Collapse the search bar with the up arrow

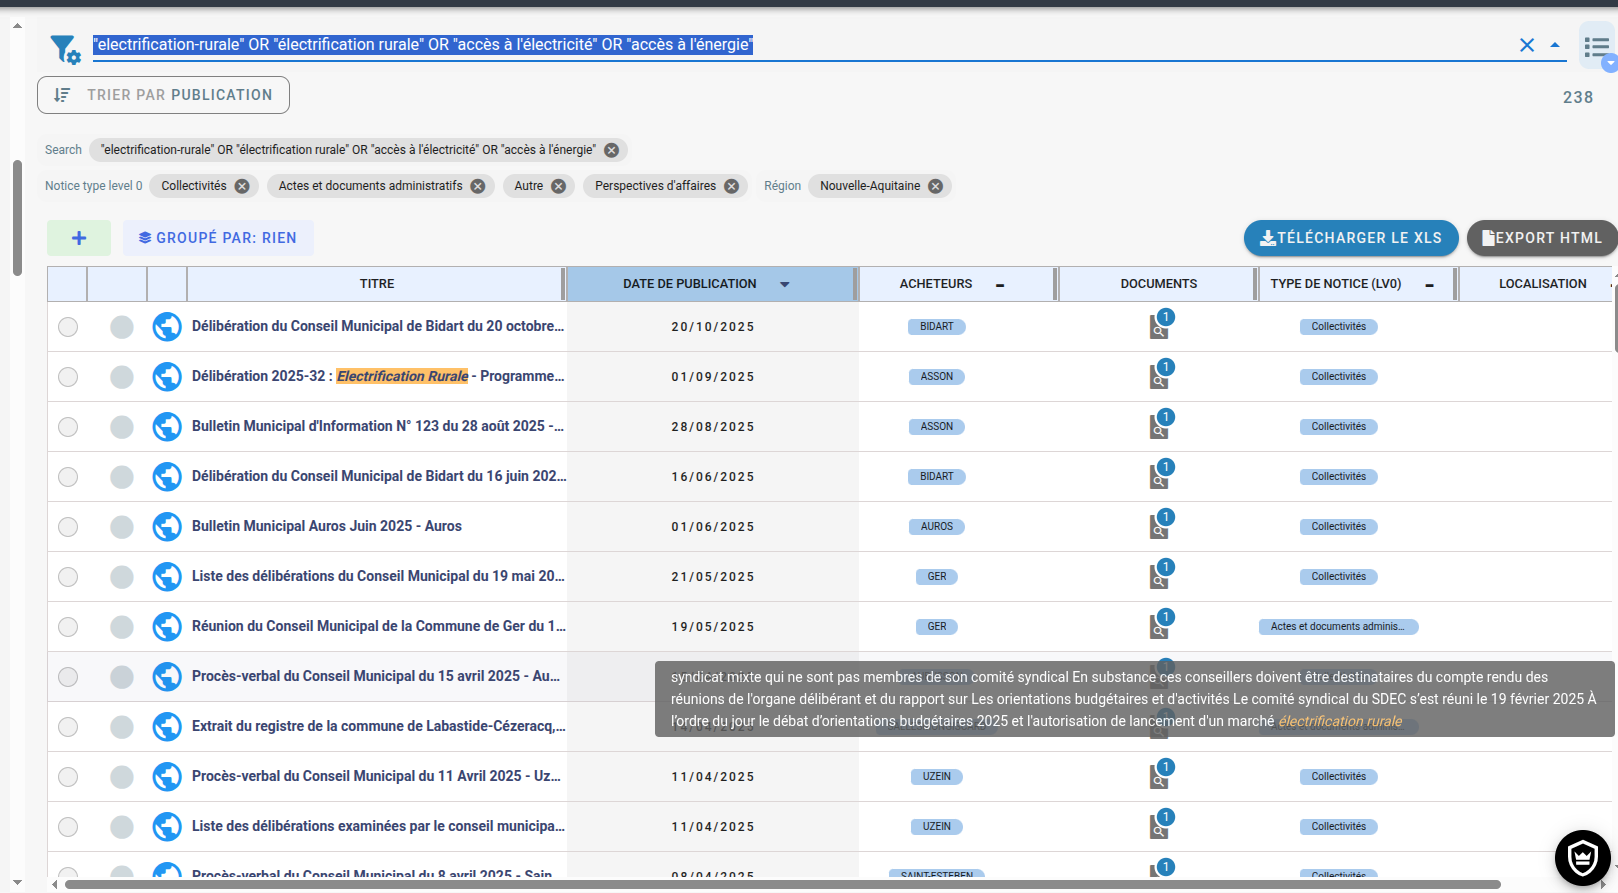coord(1555,45)
